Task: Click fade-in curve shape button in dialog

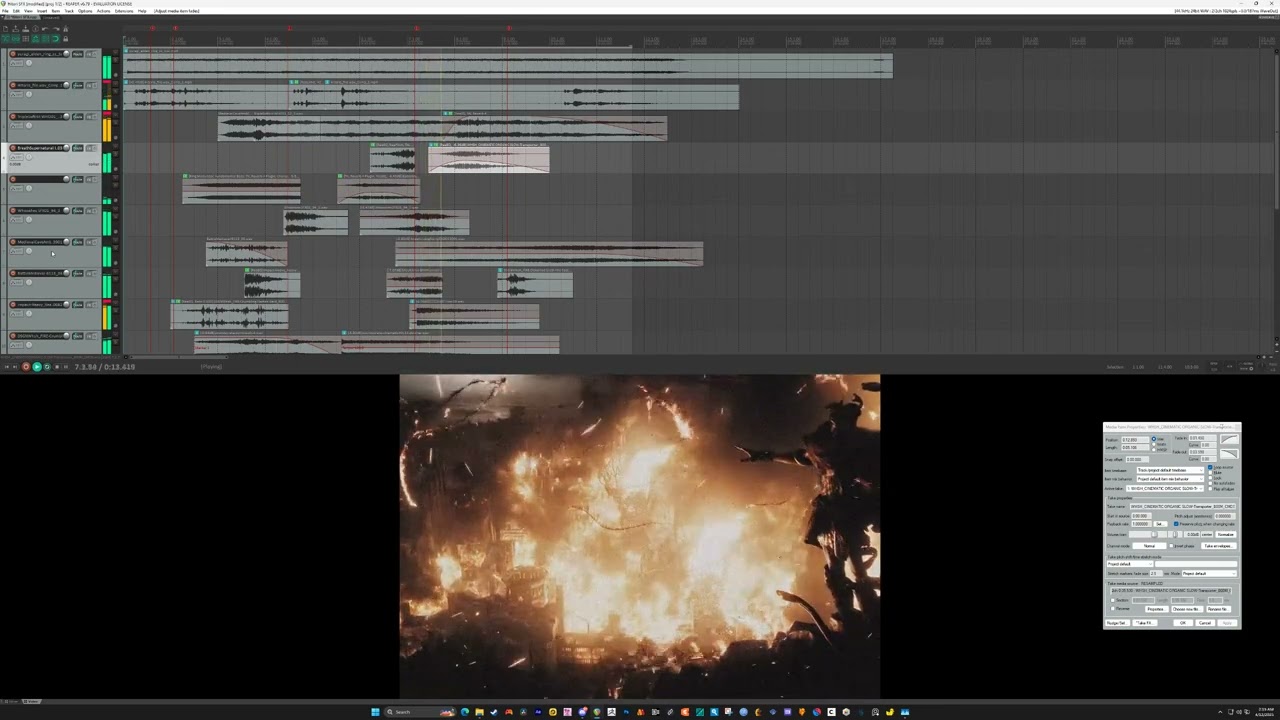Action: 1230,439
